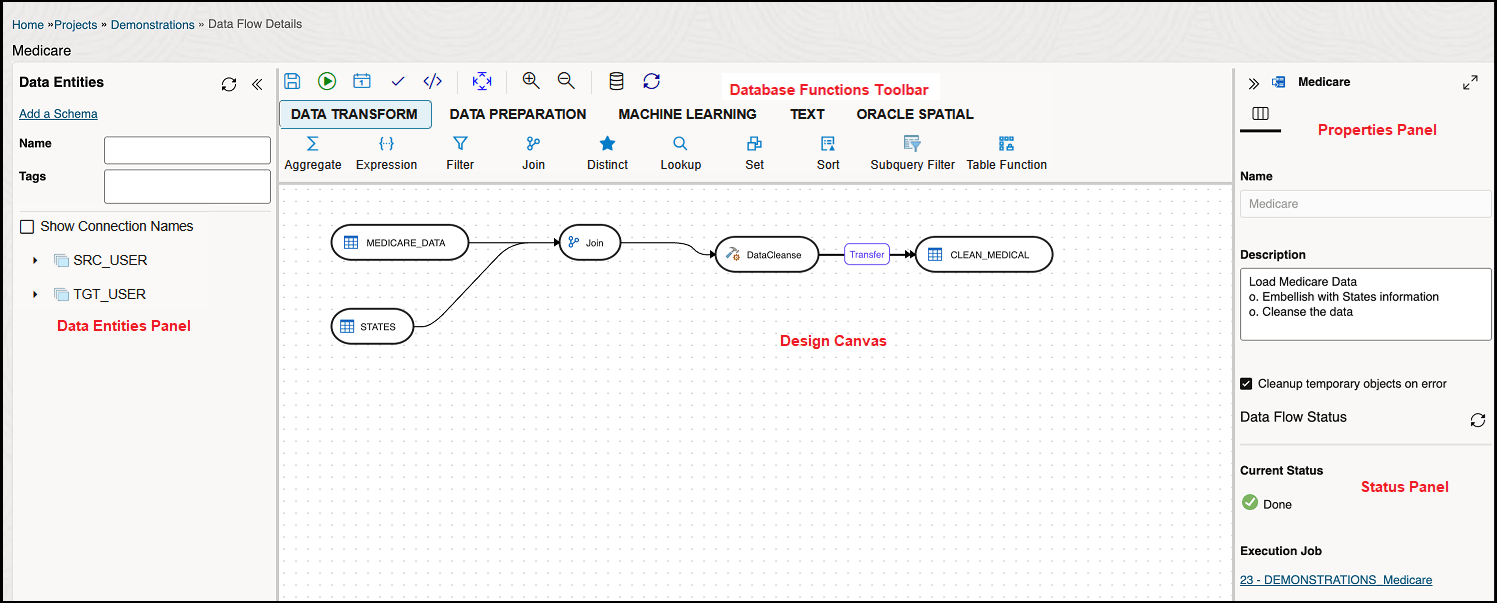The height and width of the screenshot is (603, 1497).
Task: Open the MACHINE LEARNING tab
Action: click(687, 114)
